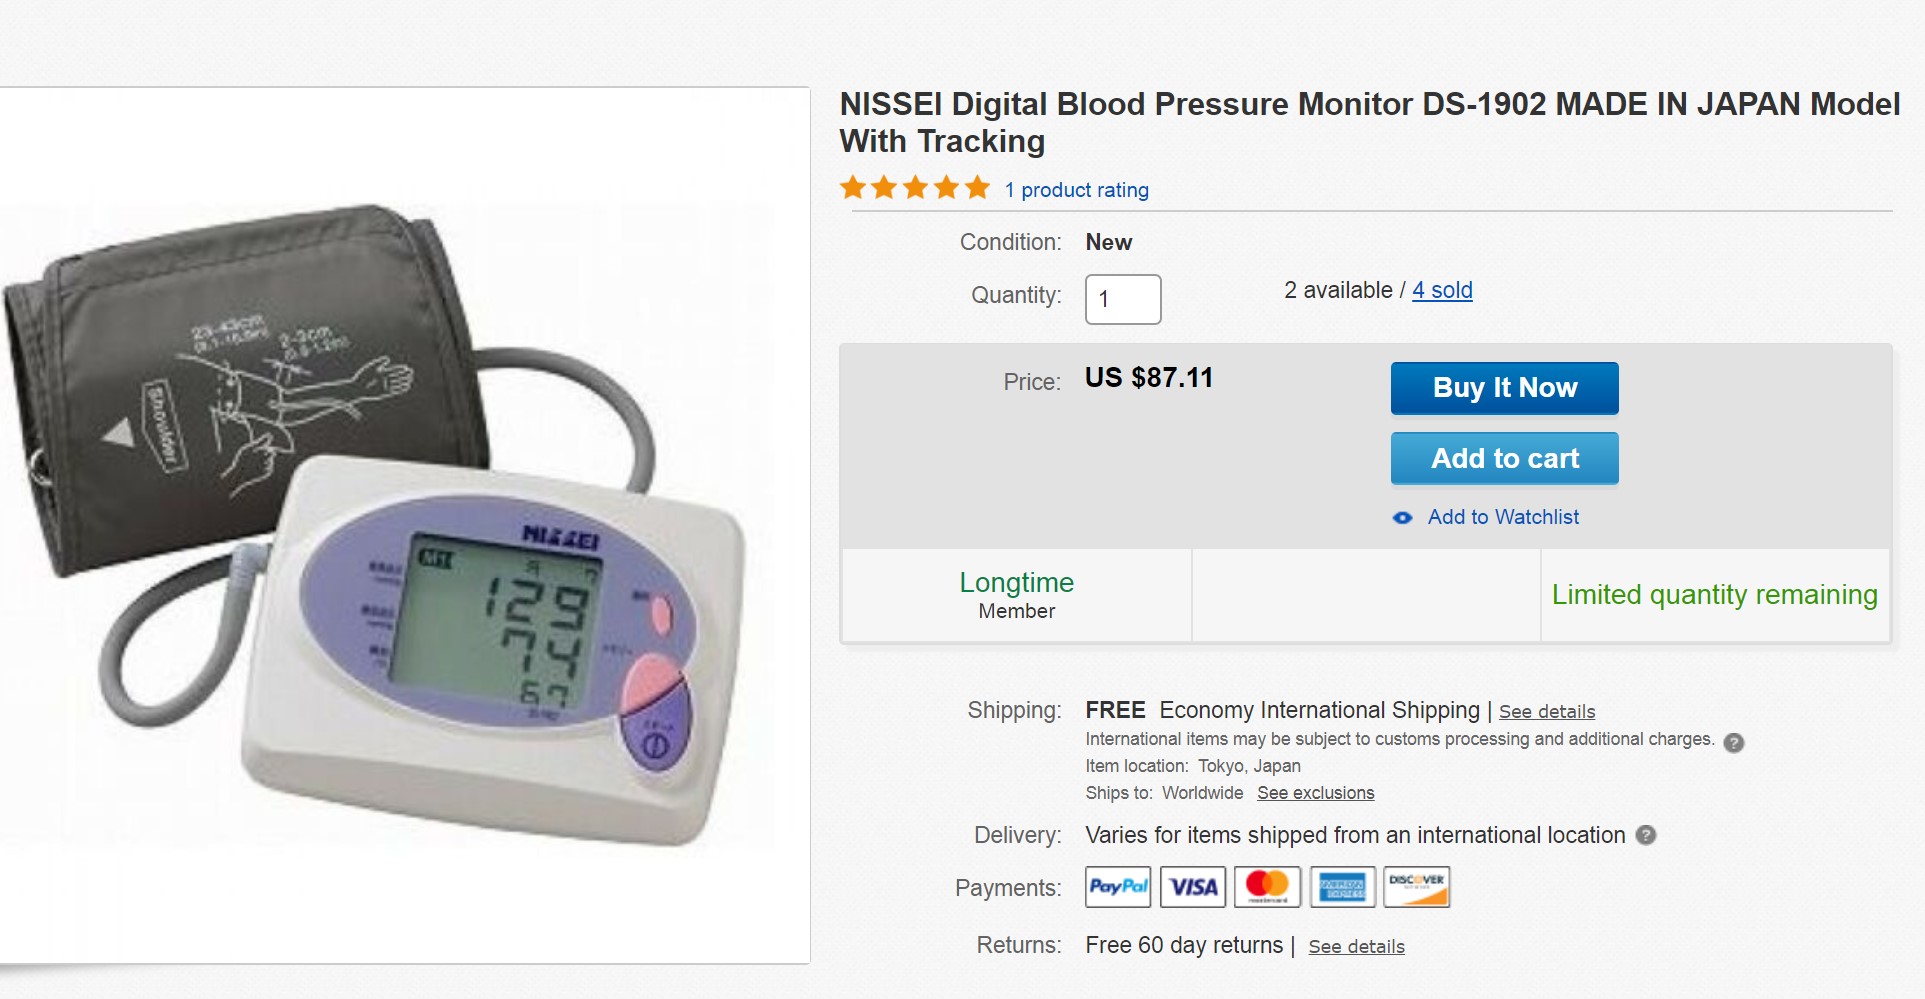This screenshot has height=999, width=1925.
Task: Click the Visa card icon
Action: coord(1192,887)
